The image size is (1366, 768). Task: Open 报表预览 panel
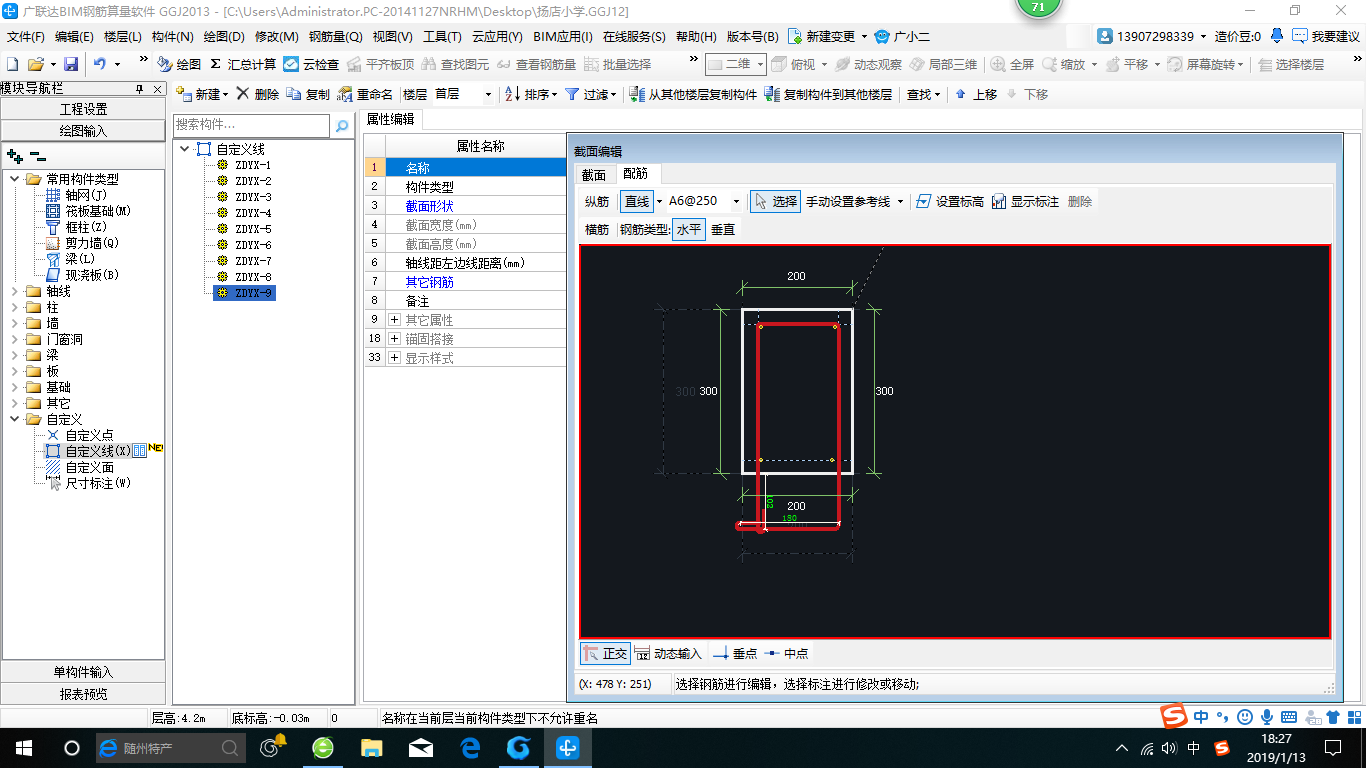pos(83,694)
